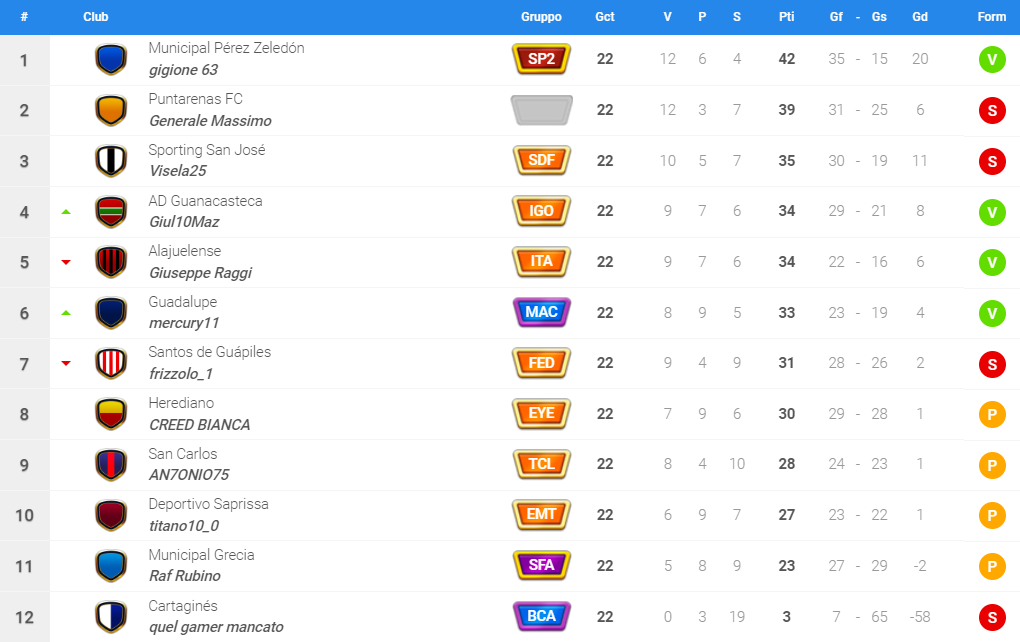The height and width of the screenshot is (642, 1020).
Task: Click the purple MAC group badge
Action: [541, 312]
